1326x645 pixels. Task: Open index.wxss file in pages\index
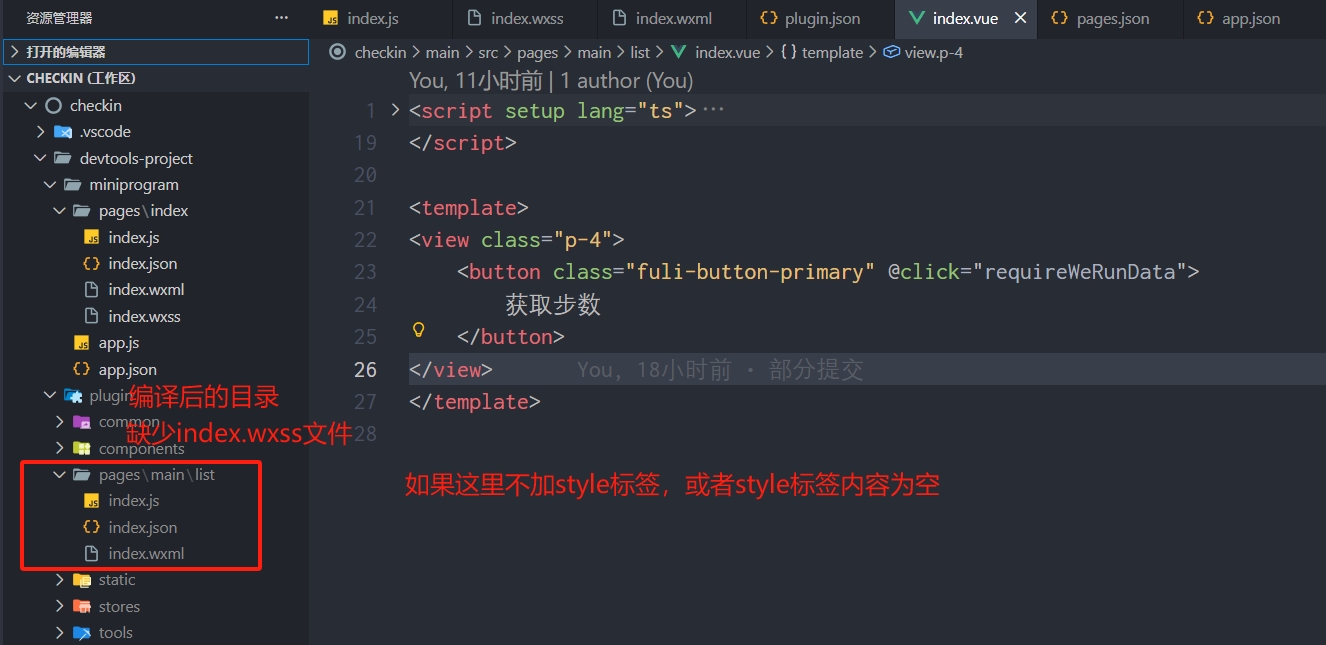click(144, 316)
